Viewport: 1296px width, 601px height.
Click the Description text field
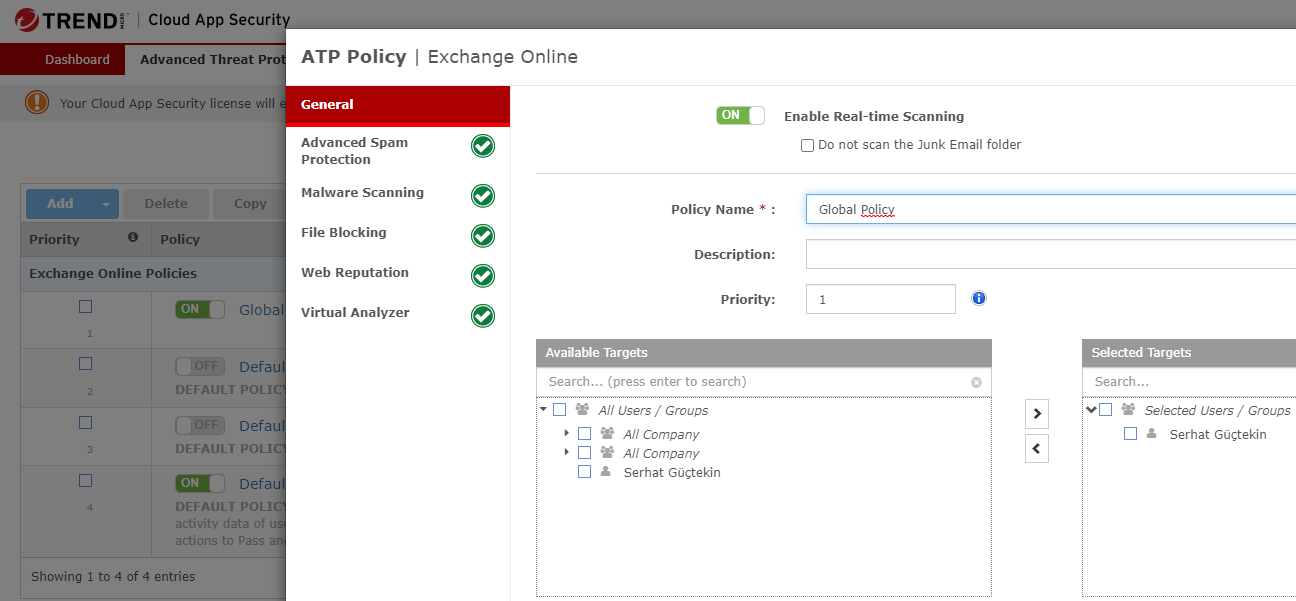pos(1050,254)
